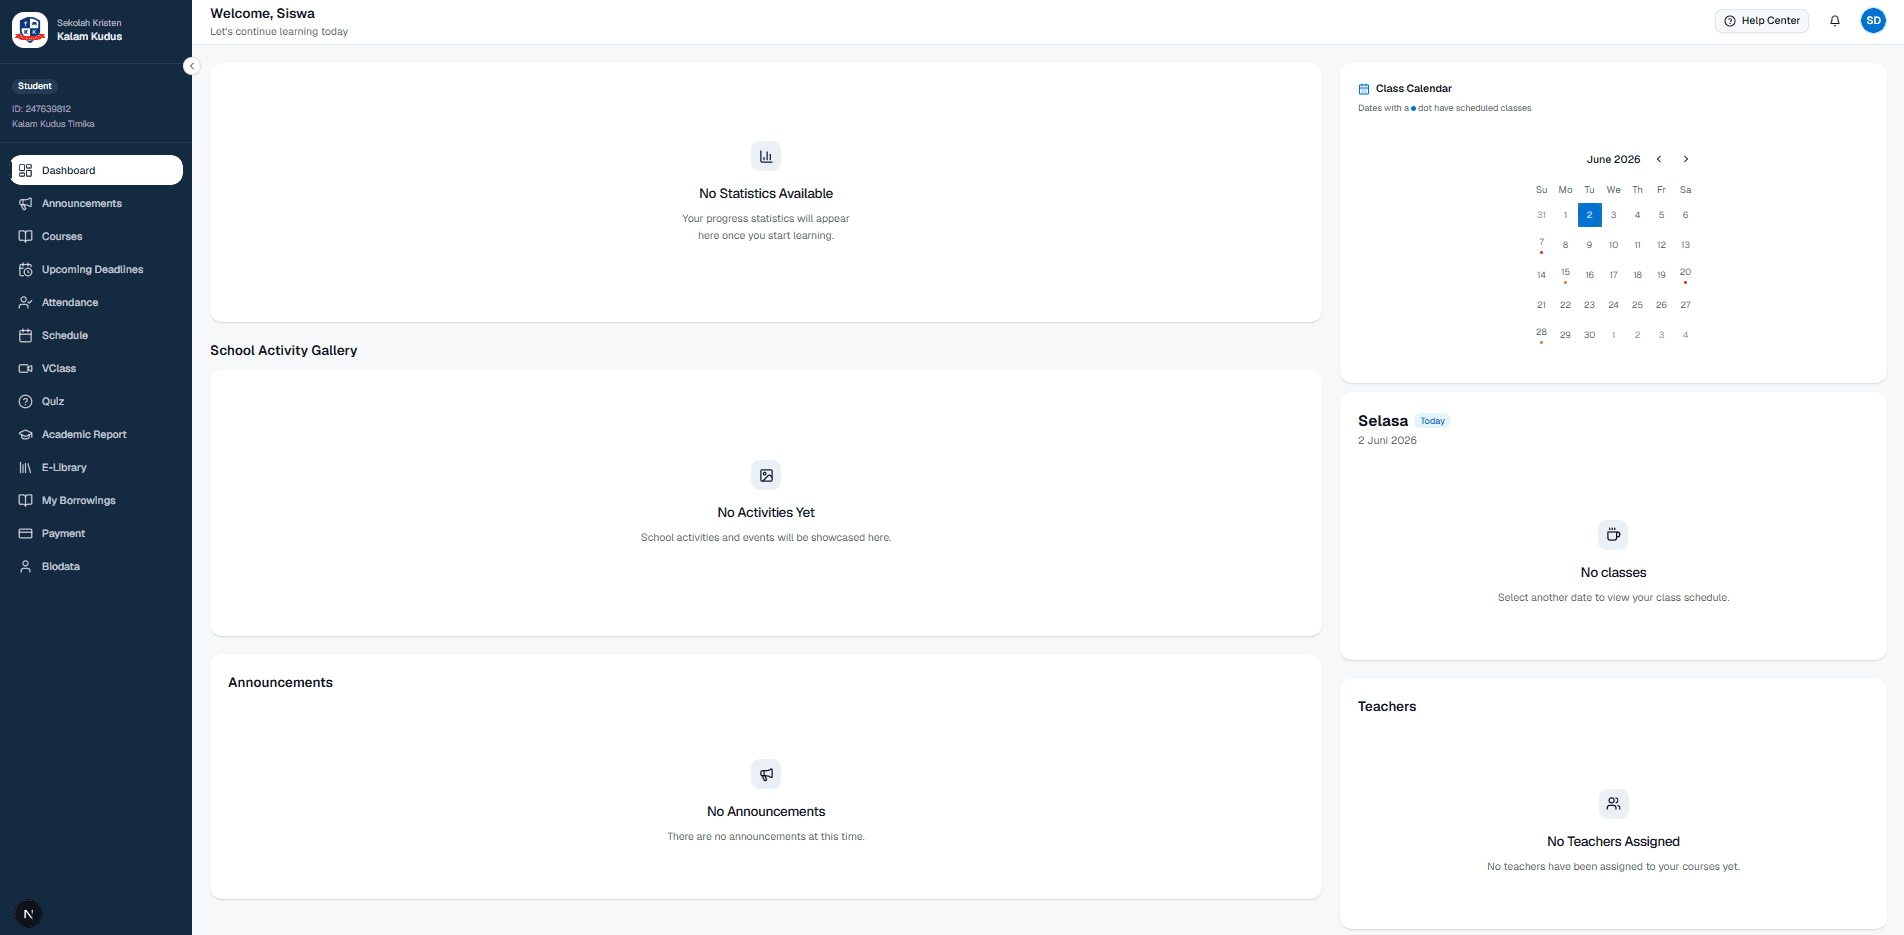
Task: Click the Academic Report graduation cap icon
Action: [x=26, y=434]
